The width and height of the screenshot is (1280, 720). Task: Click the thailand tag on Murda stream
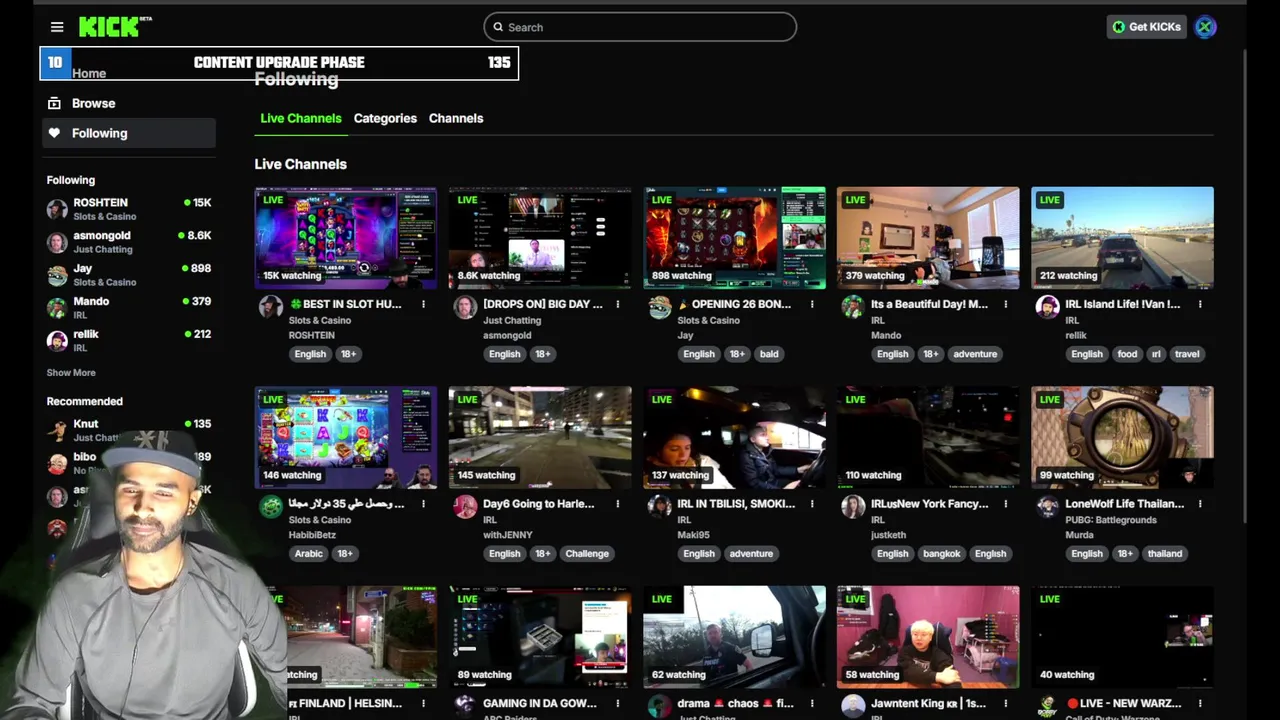click(1165, 554)
